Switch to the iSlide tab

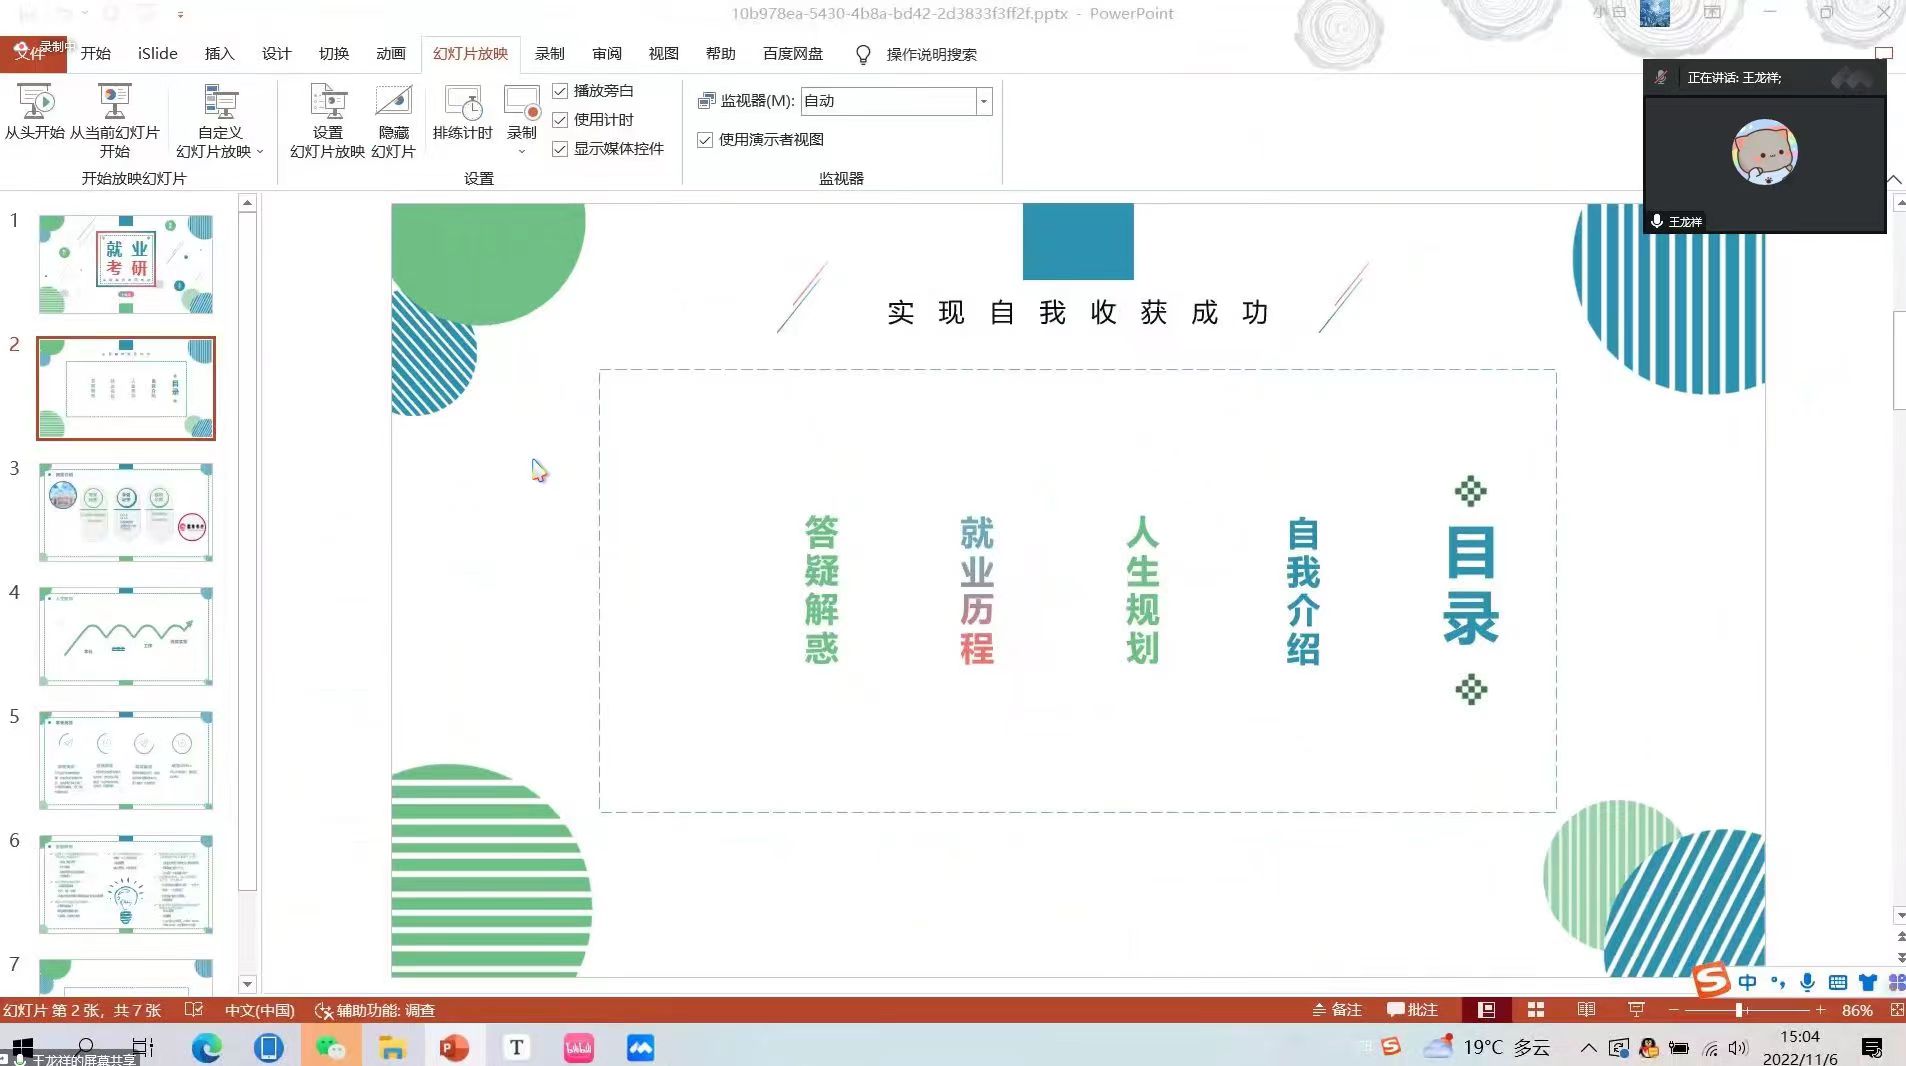[x=157, y=54]
